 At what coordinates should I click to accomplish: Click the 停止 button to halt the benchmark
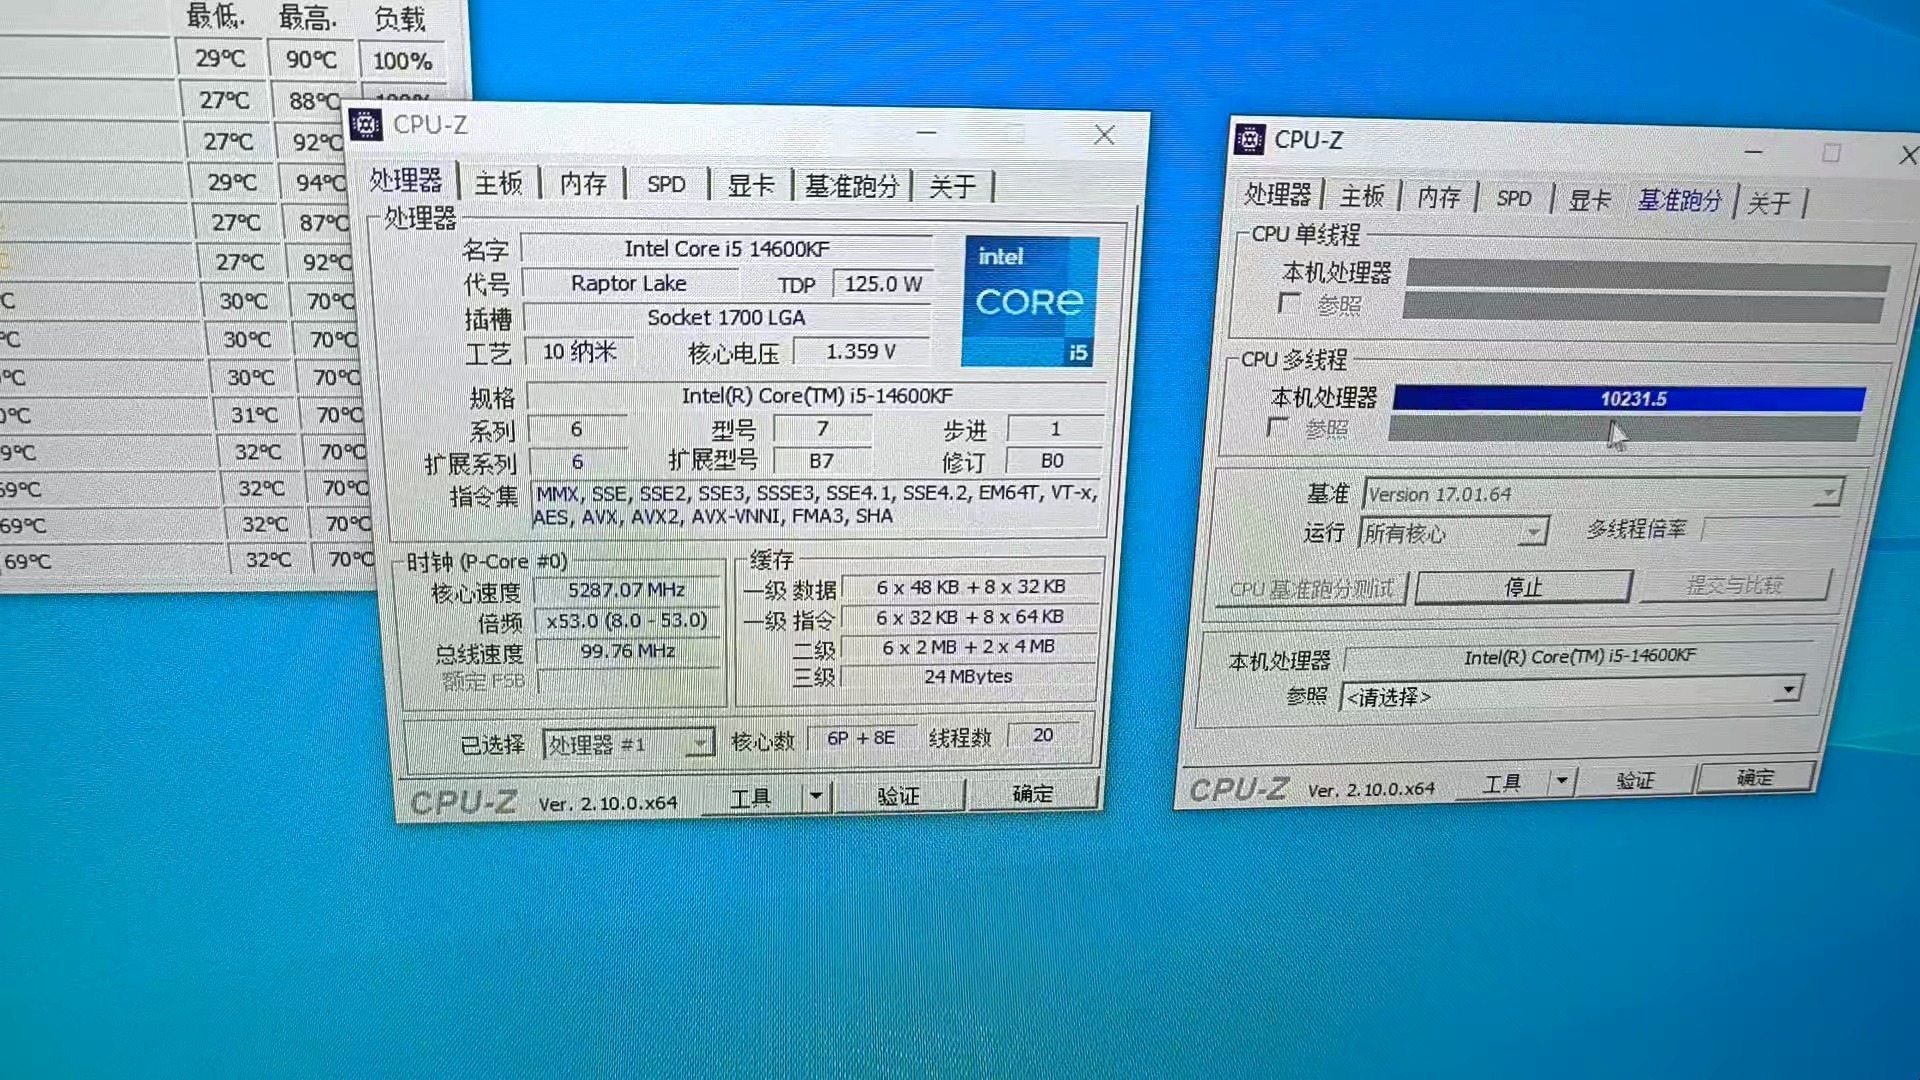pos(1524,587)
